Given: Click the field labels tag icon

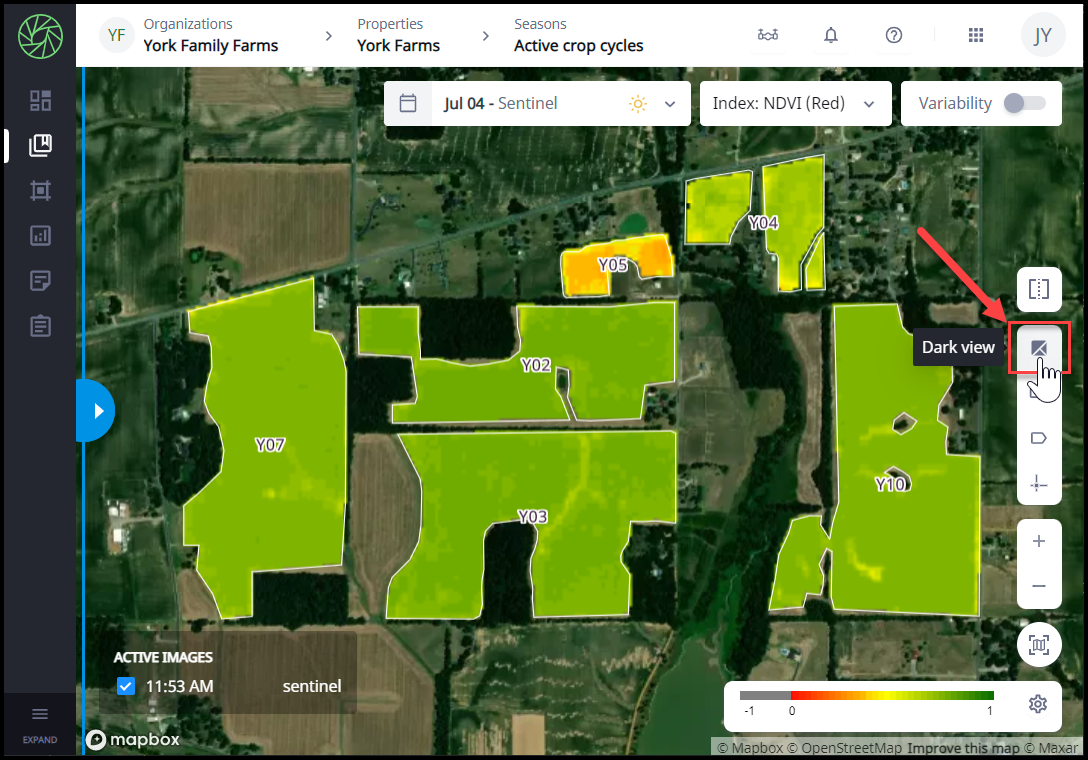Looking at the screenshot, I should point(1038,438).
